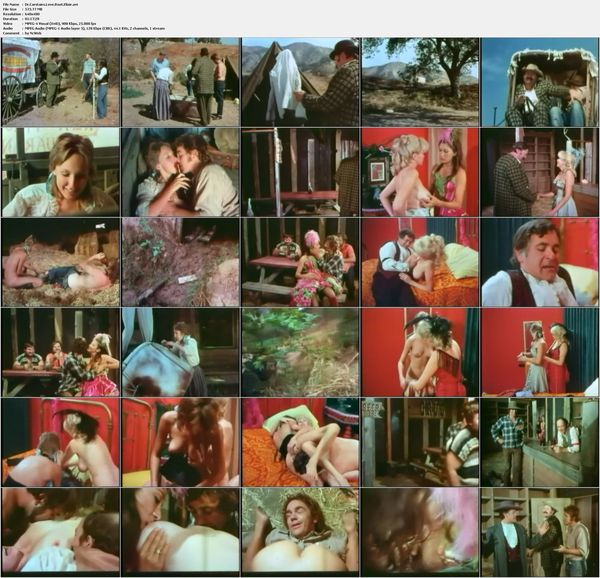Click last thumbnail with three men in hats
Screen dimensions: 600x578
[540, 532]
